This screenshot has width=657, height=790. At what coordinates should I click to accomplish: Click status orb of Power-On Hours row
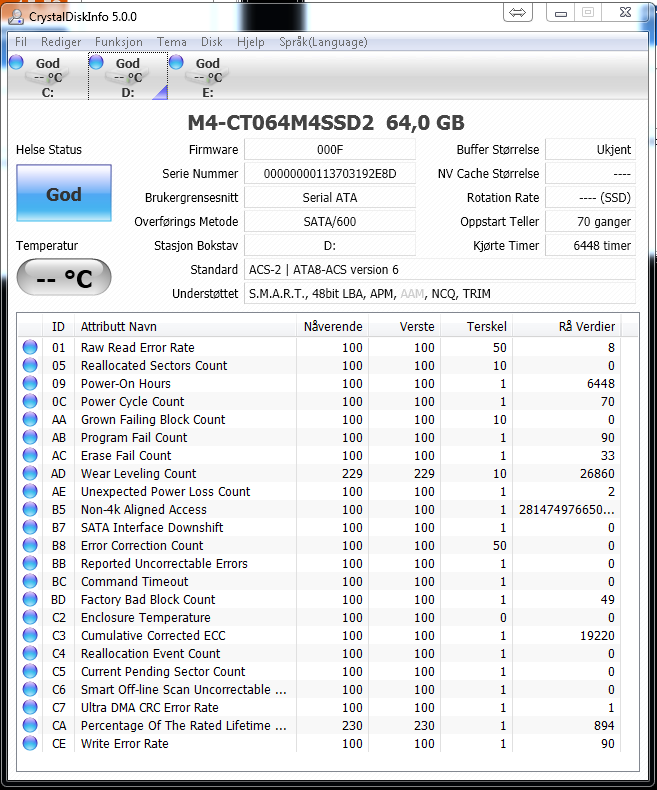tap(30, 383)
